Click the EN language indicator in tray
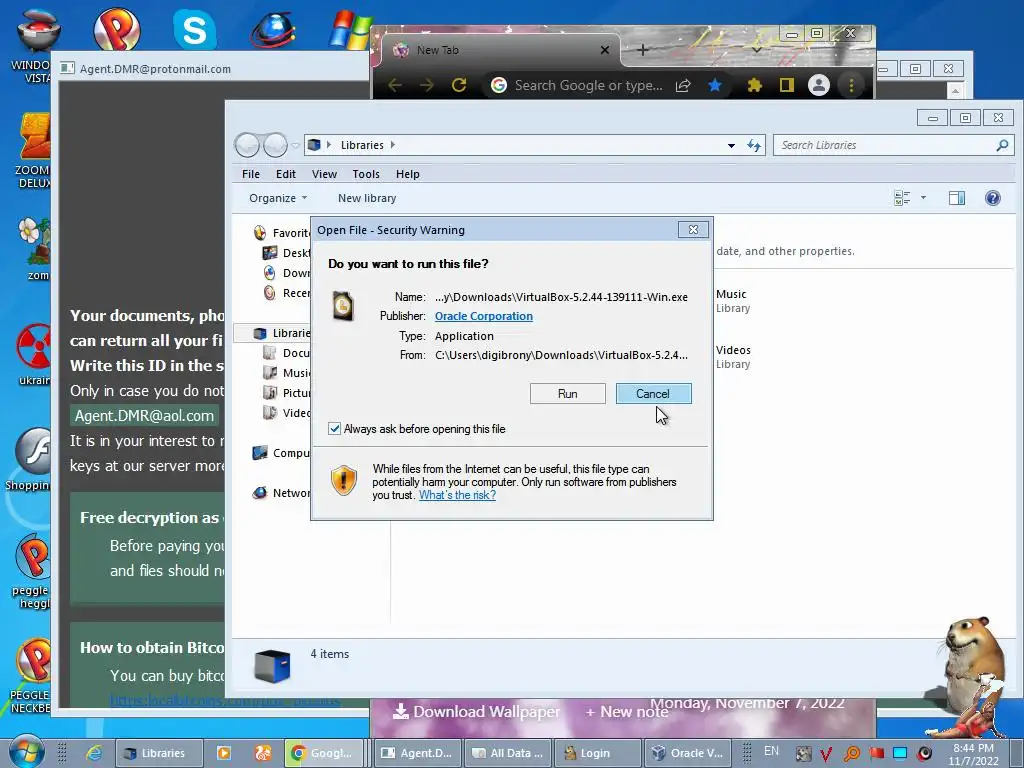Viewport: 1024px width, 768px height. [x=771, y=751]
